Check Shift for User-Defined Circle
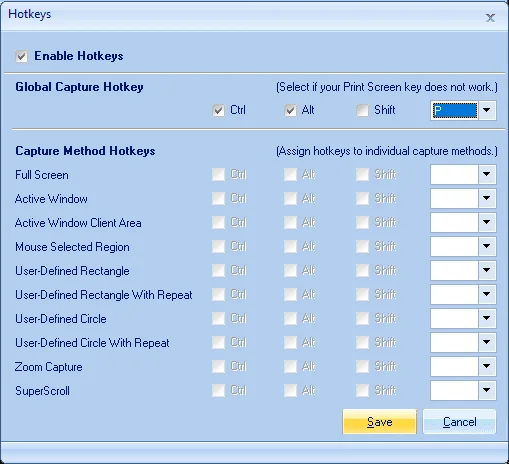 pyautogui.click(x=362, y=318)
